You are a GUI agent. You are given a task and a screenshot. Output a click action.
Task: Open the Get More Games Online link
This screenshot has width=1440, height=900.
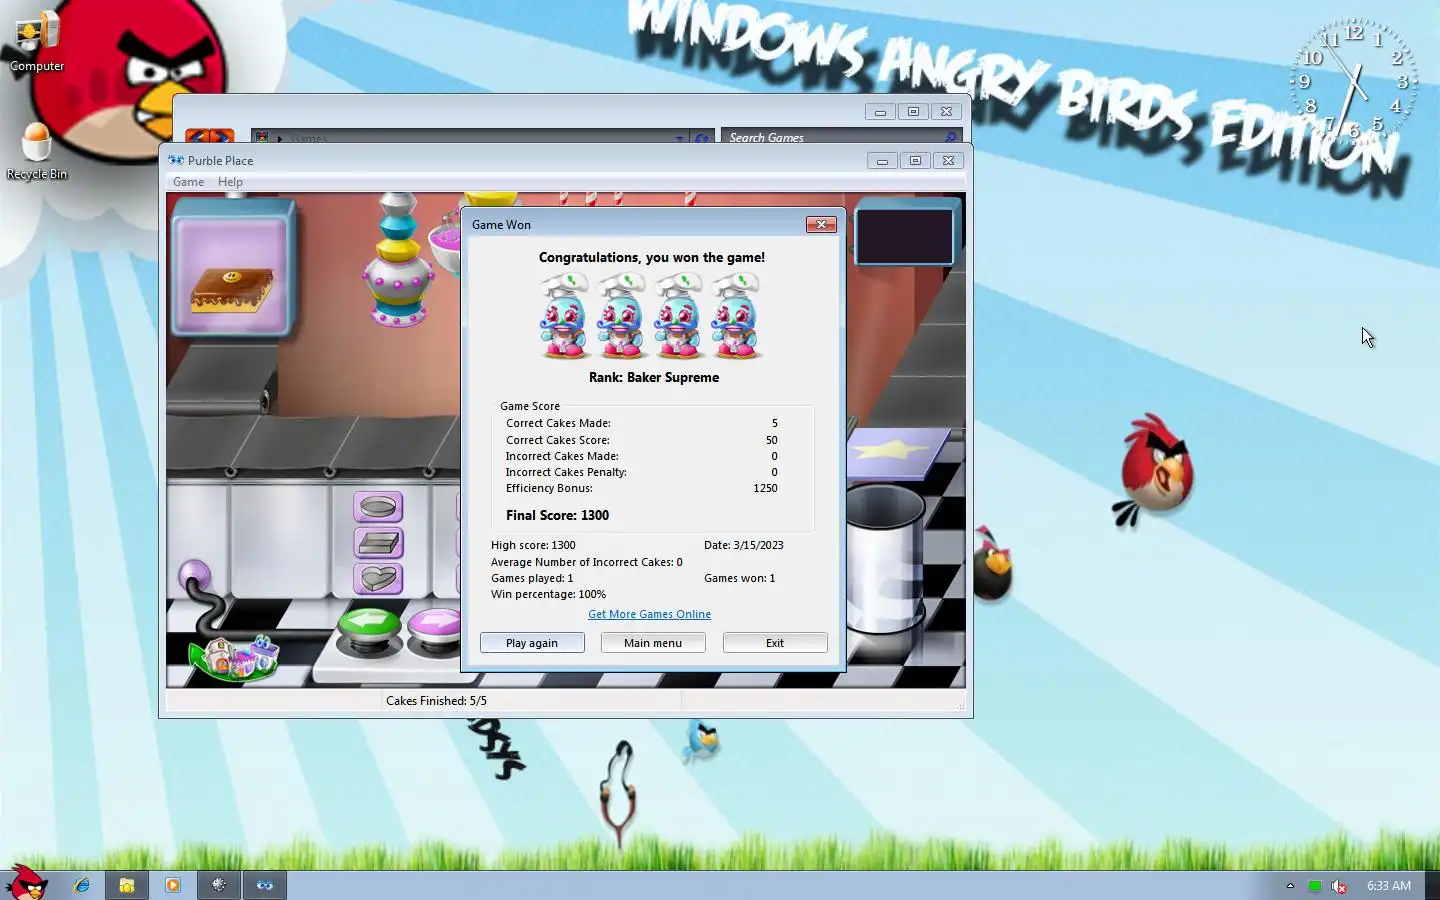pyautogui.click(x=649, y=614)
